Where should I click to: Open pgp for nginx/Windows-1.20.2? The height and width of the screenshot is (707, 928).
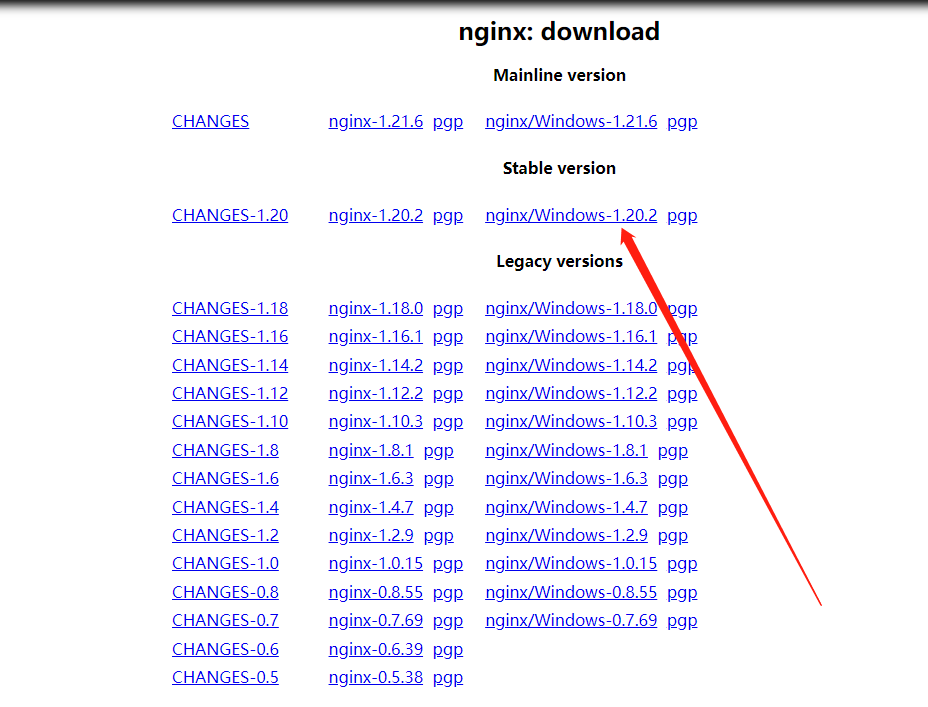682,216
